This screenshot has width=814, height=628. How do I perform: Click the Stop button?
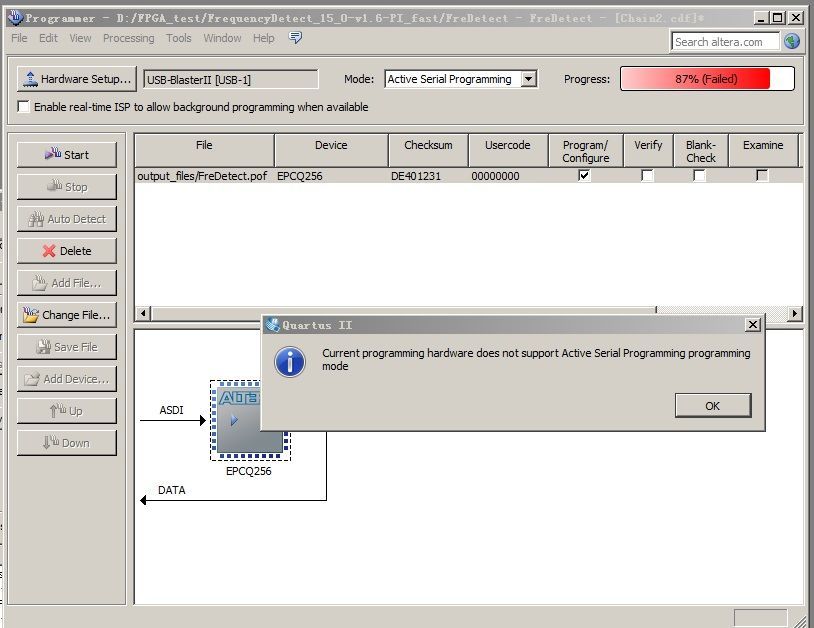pos(66,187)
